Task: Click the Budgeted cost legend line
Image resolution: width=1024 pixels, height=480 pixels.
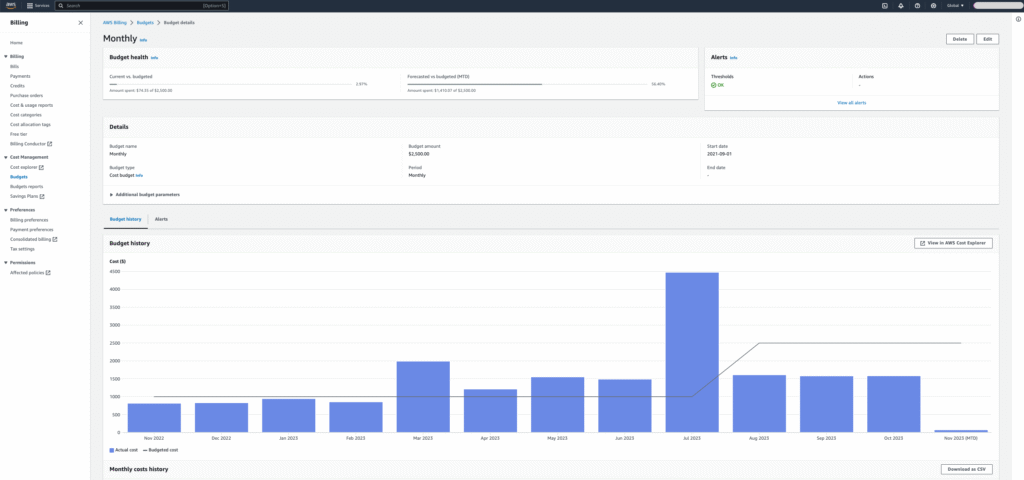Action: click(145, 450)
